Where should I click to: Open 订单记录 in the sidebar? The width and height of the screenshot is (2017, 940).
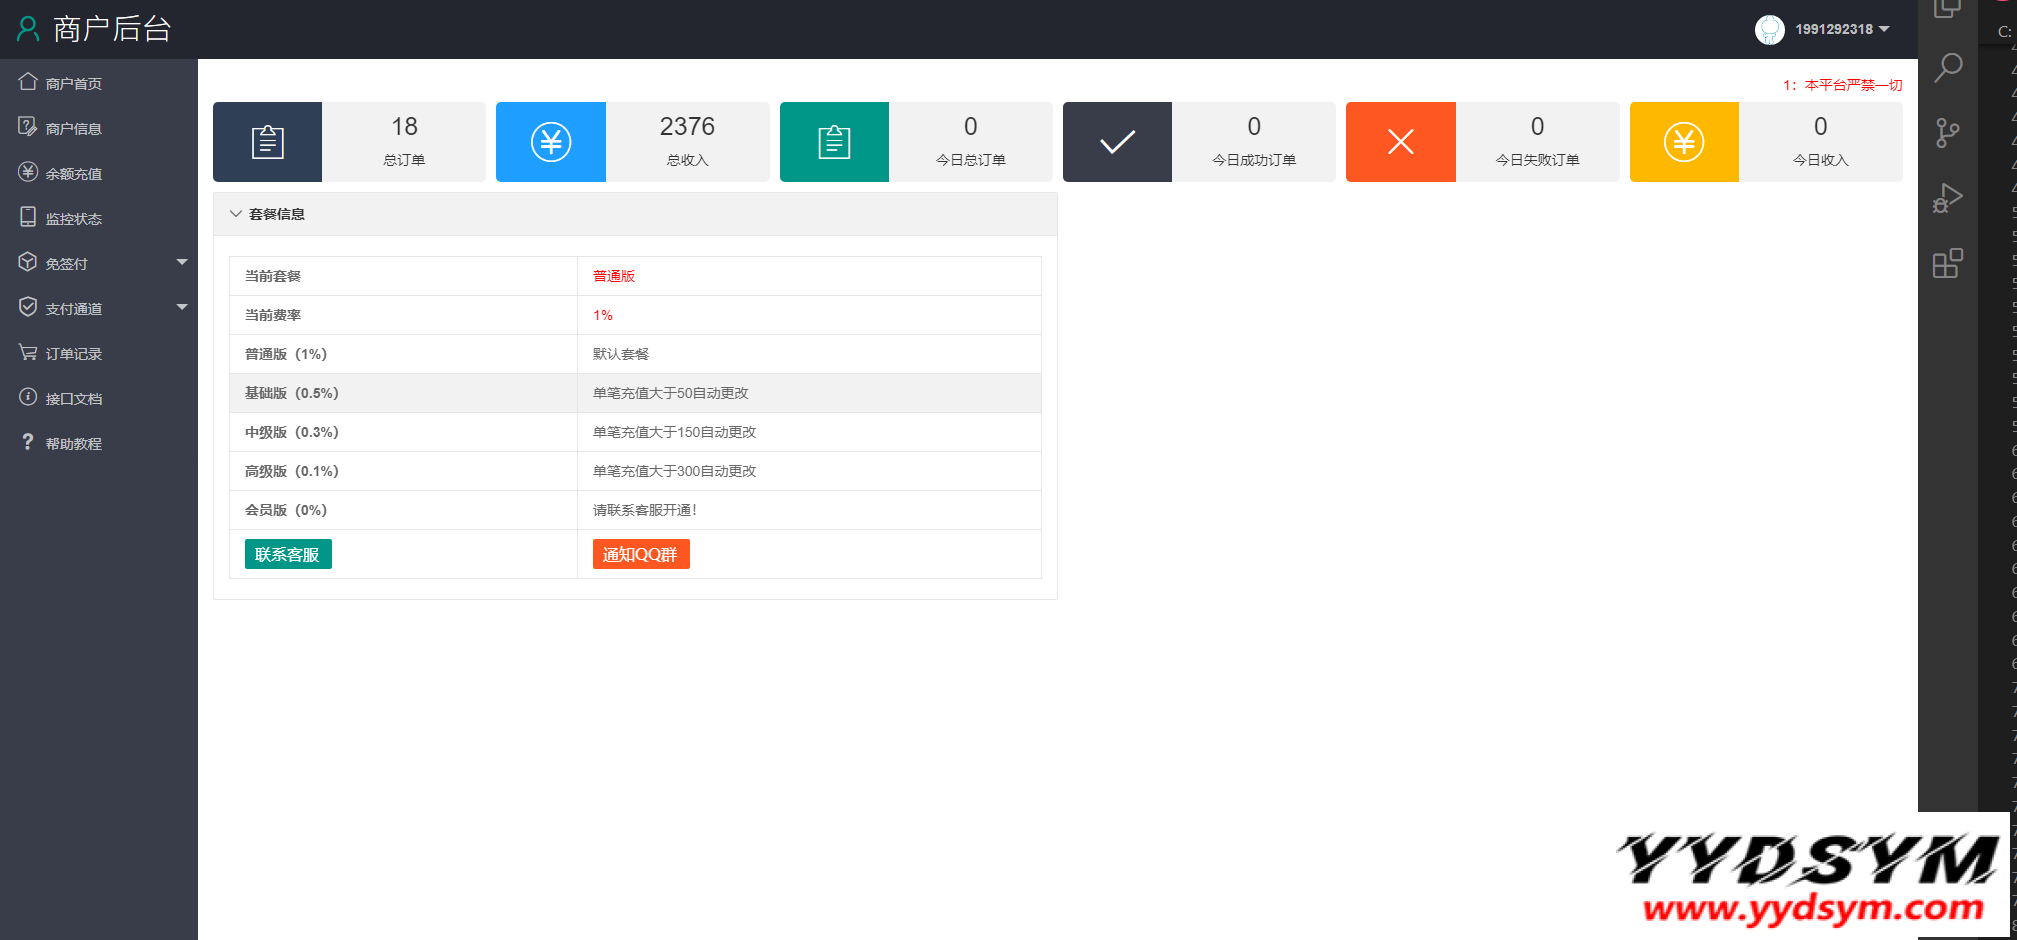73,354
